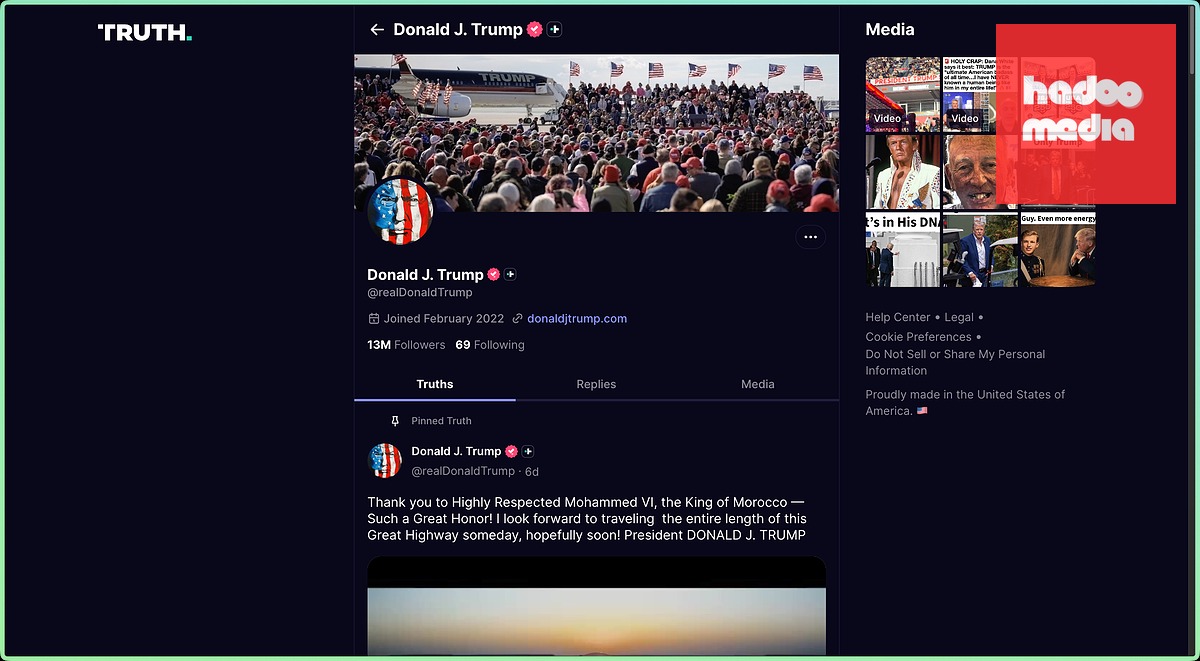The height and width of the screenshot is (661, 1200).
Task: Open Do Not Sell or Share link
Action: coord(955,362)
